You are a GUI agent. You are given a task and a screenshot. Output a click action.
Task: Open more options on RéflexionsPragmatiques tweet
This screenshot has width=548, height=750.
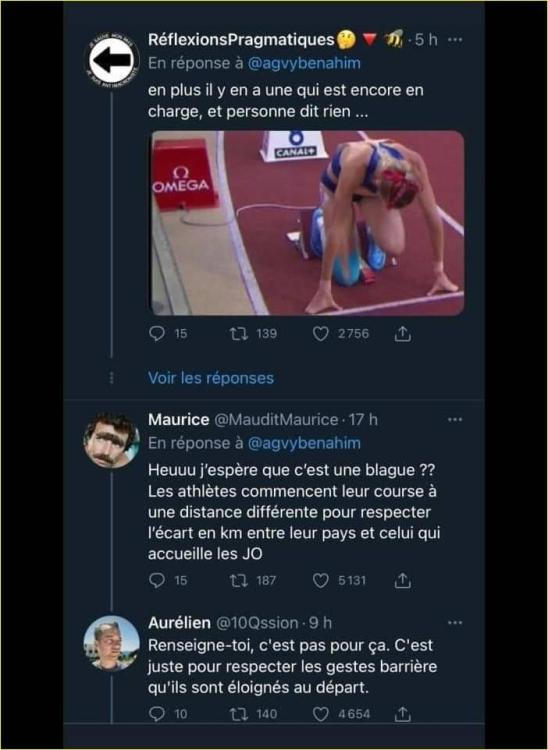point(455,40)
